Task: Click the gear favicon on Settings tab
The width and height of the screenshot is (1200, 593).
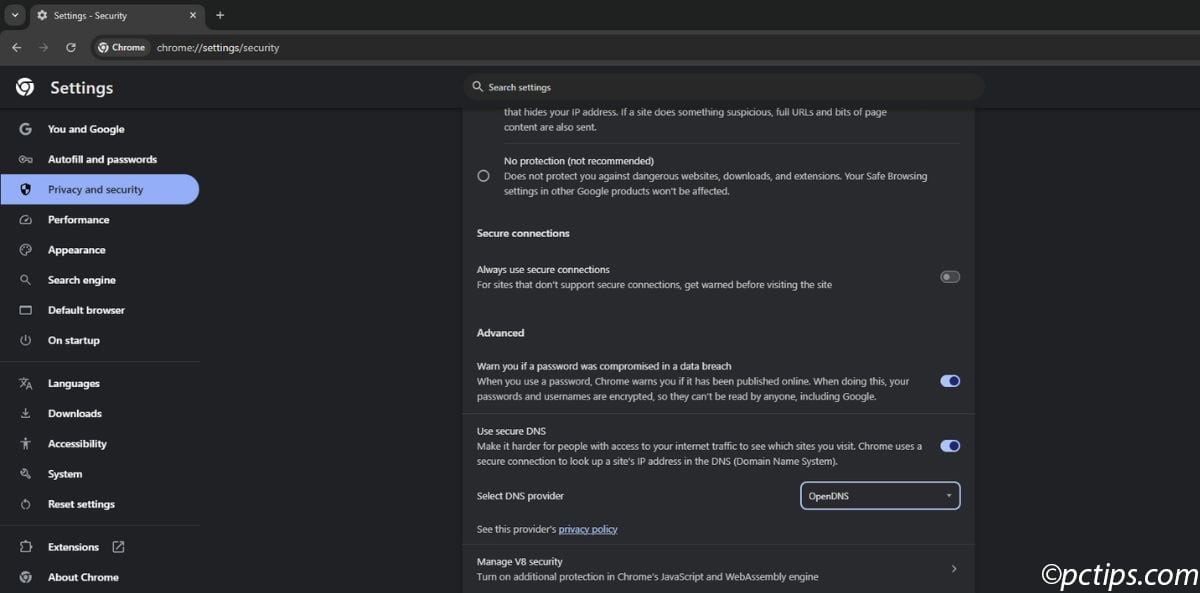Action: click(x=42, y=15)
